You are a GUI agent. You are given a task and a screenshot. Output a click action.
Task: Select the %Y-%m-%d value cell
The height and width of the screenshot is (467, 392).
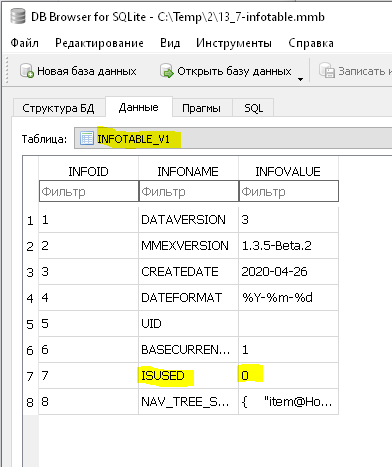coord(288,298)
